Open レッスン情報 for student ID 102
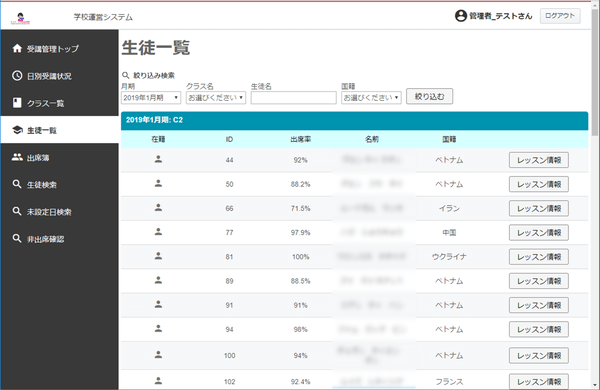This screenshot has width=600, height=390. [x=539, y=382]
